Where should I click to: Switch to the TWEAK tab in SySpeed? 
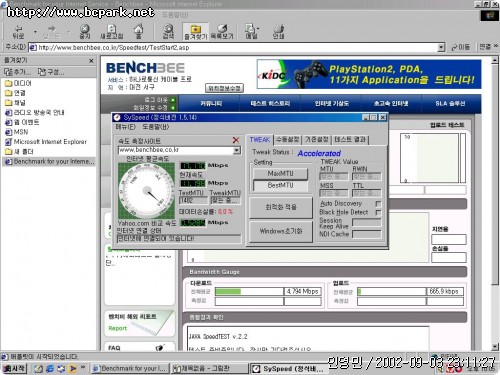click(260, 140)
